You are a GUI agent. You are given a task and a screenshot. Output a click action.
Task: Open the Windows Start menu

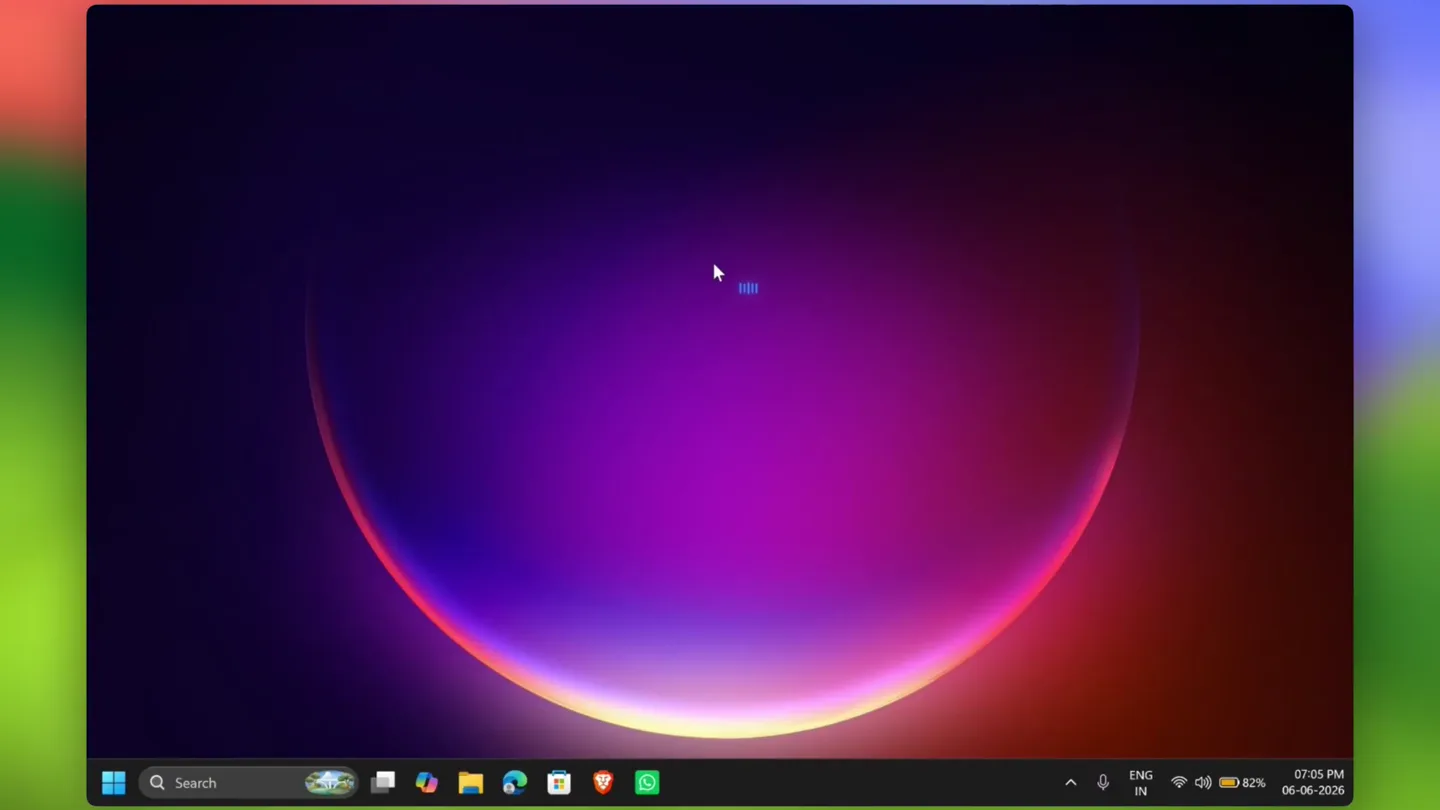coord(114,783)
